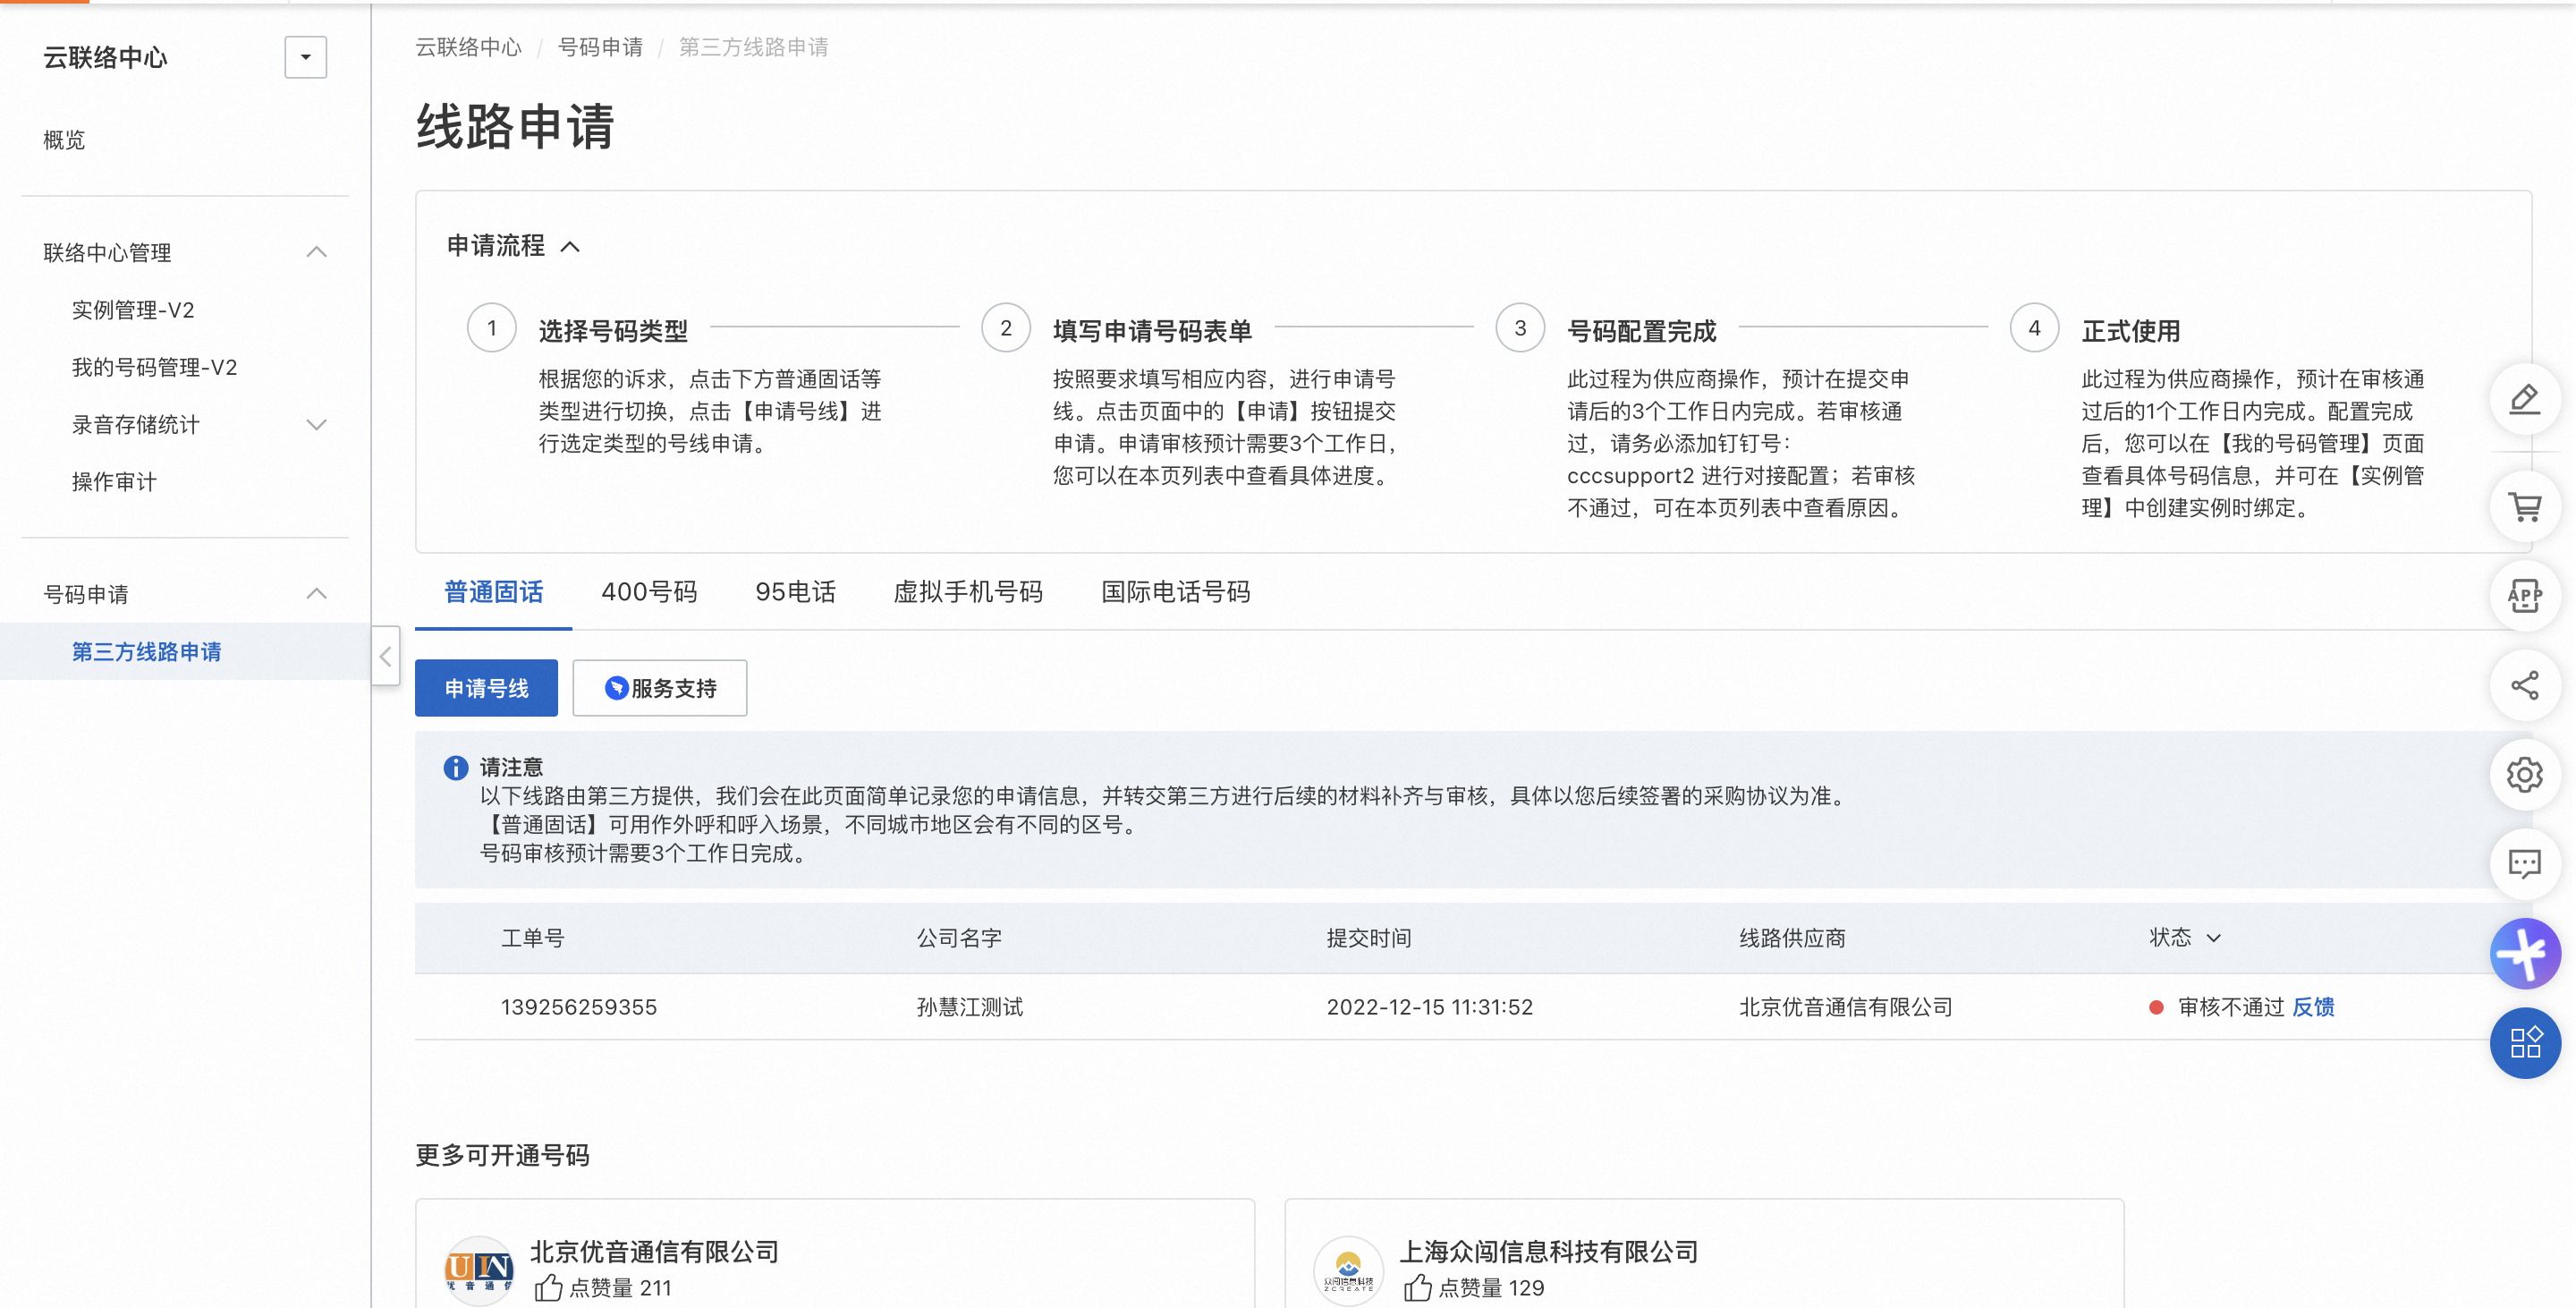This screenshot has height=1308, width=2576.
Task: Click the 工单号 column header
Action: pos(532,938)
